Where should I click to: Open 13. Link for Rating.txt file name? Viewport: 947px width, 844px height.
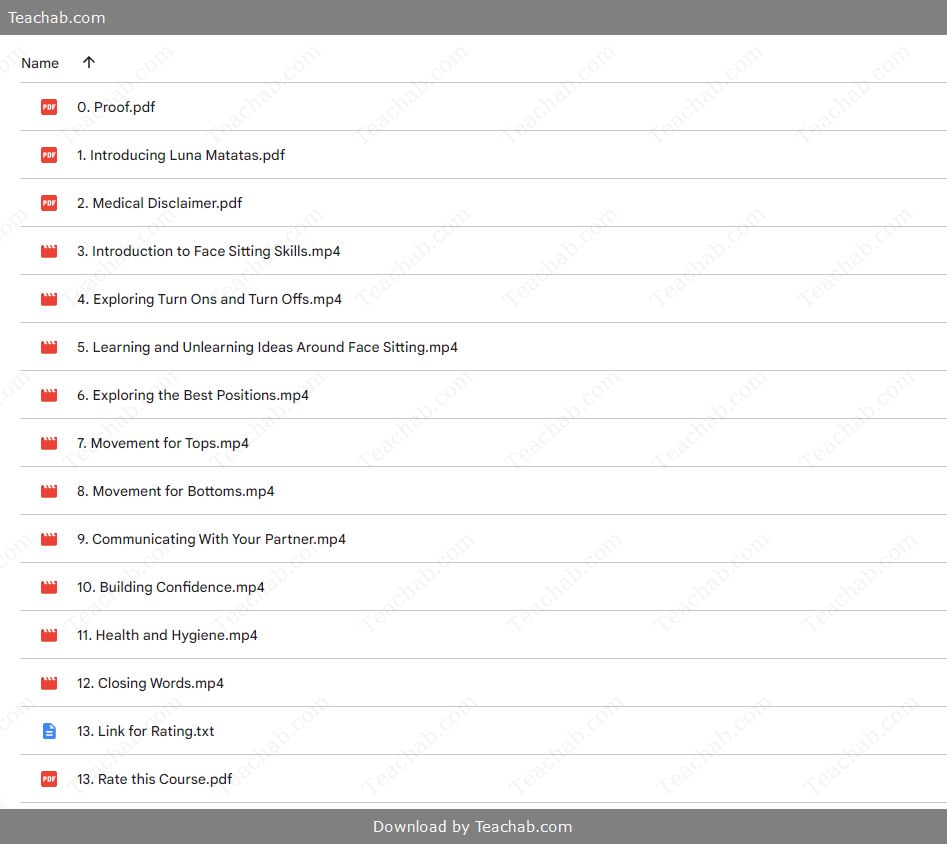[146, 731]
